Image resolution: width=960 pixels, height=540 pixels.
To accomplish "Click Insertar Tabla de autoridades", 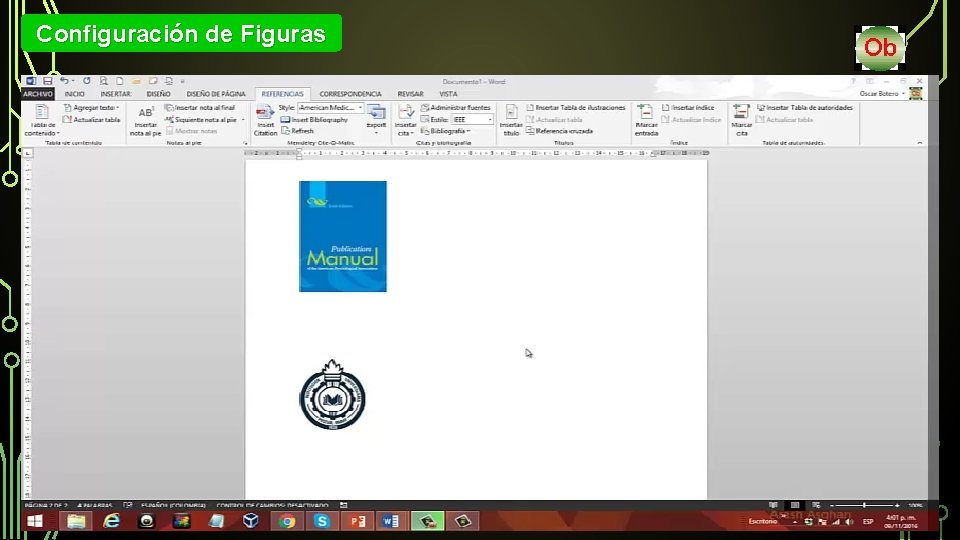I will [804, 108].
